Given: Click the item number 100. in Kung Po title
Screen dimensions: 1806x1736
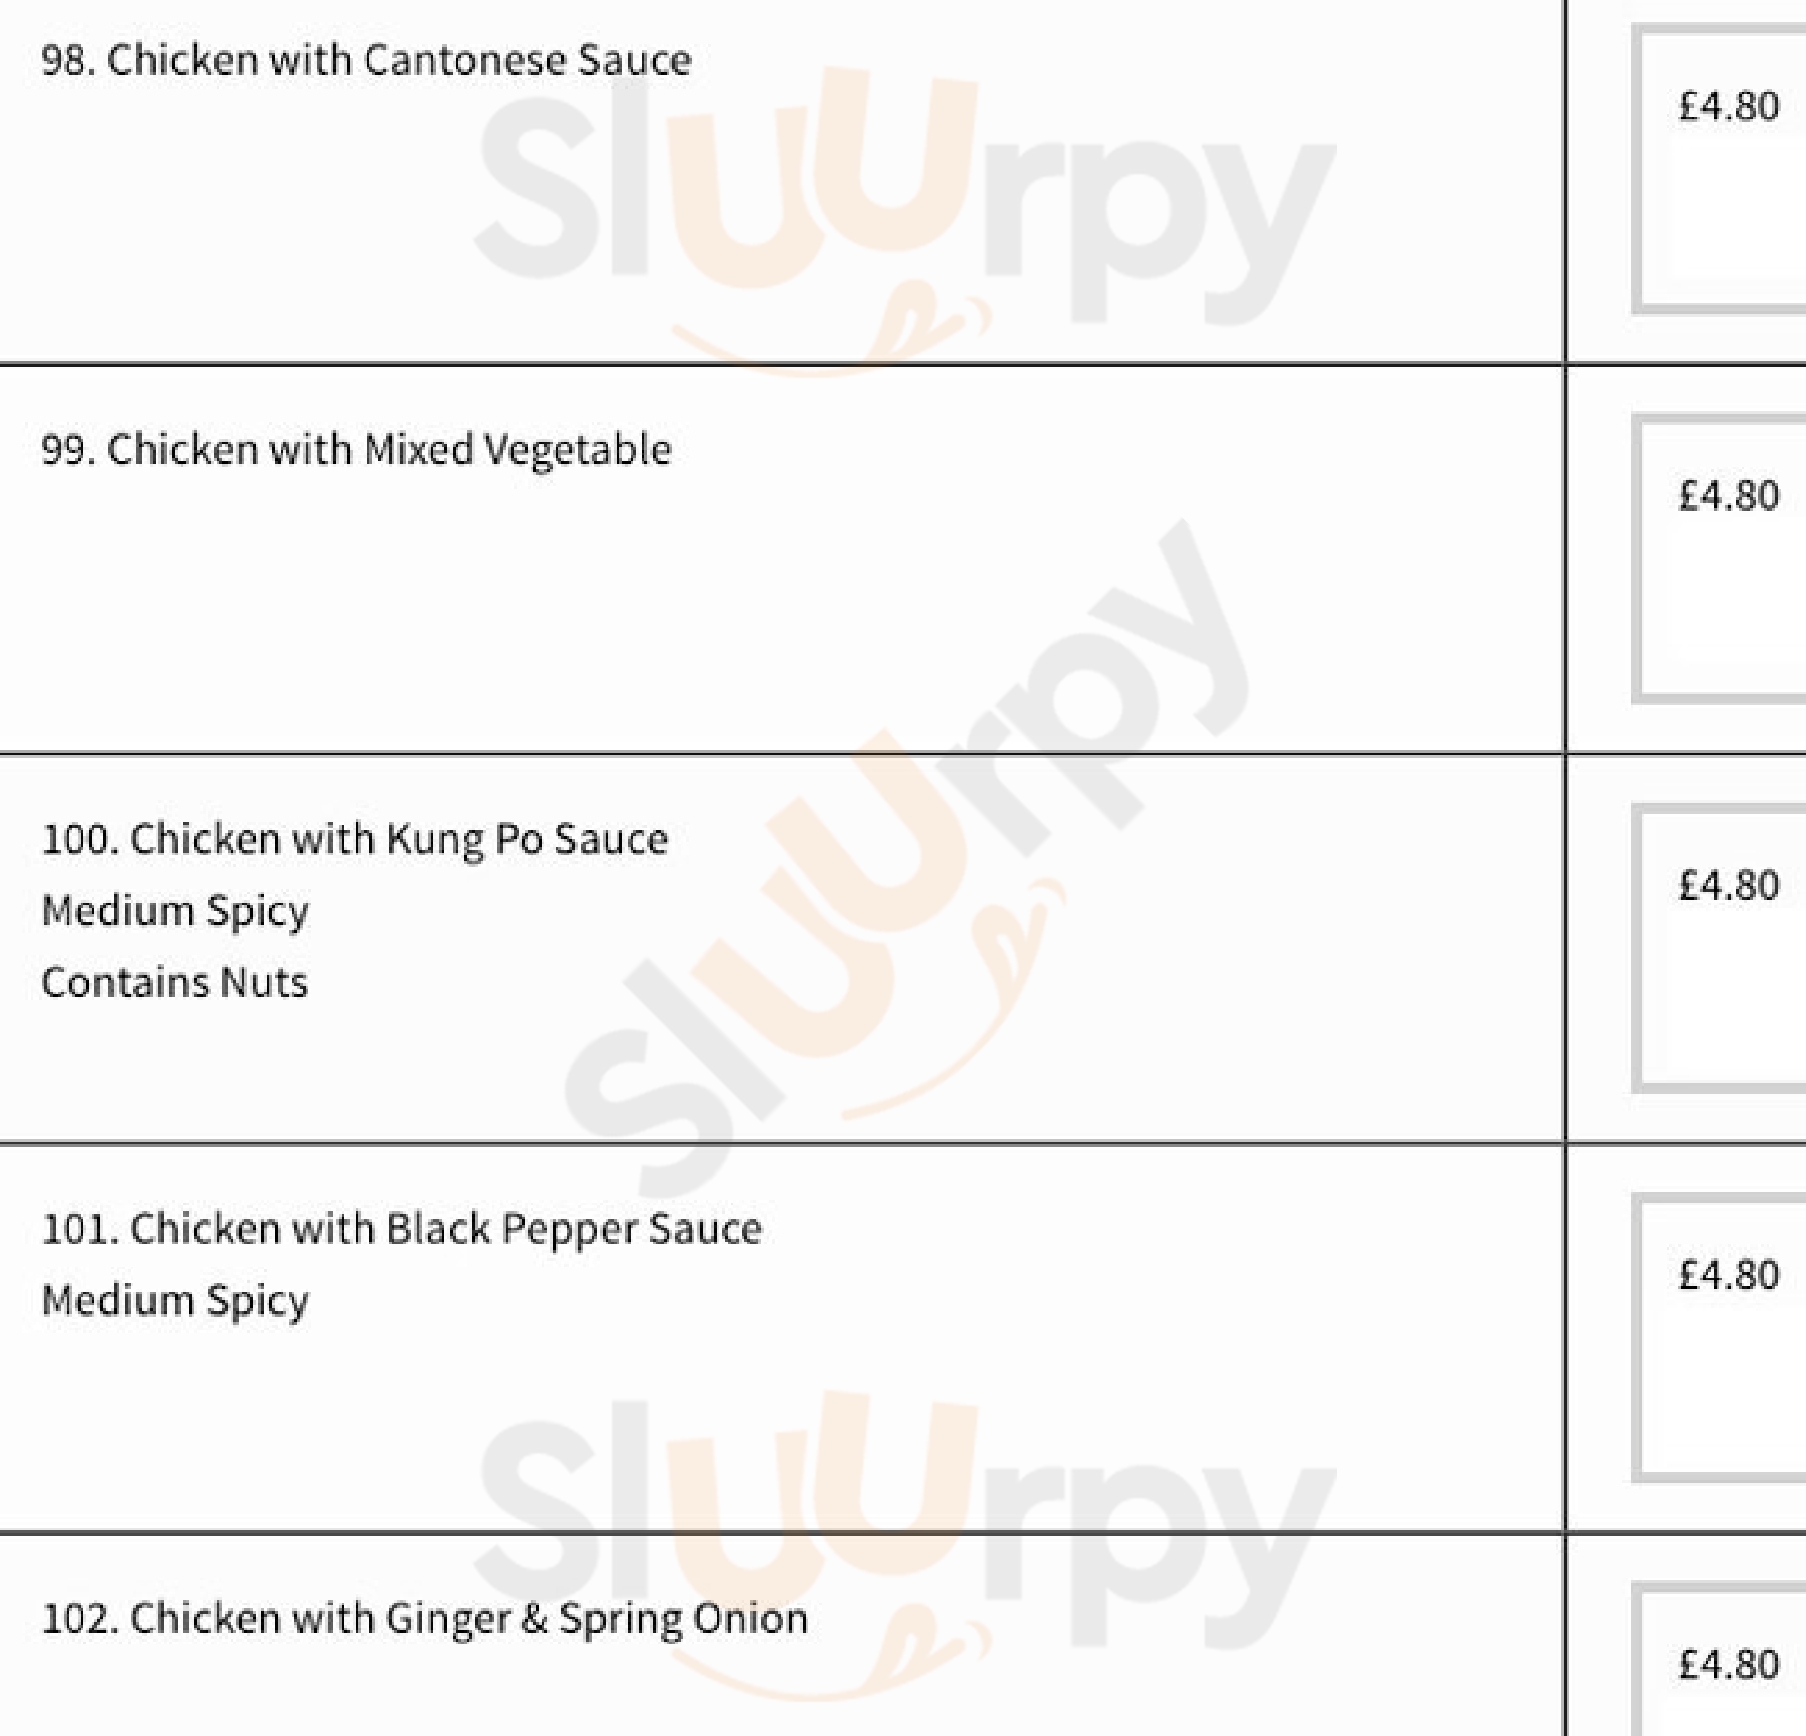Looking at the screenshot, I should click(81, 839).
